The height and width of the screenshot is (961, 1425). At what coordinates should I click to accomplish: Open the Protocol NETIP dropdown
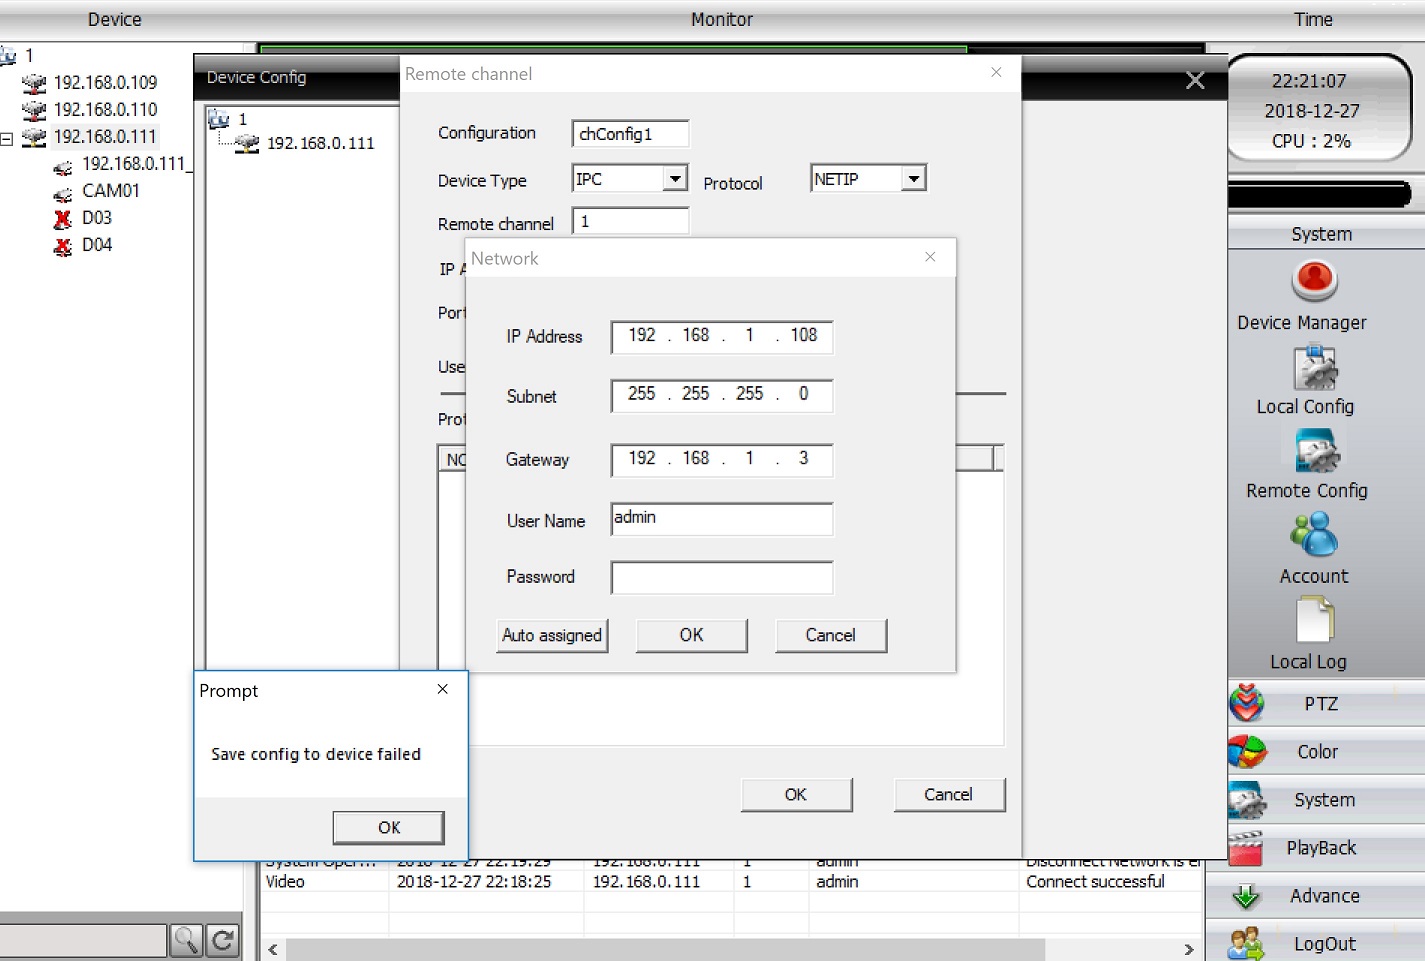[912, 179]
